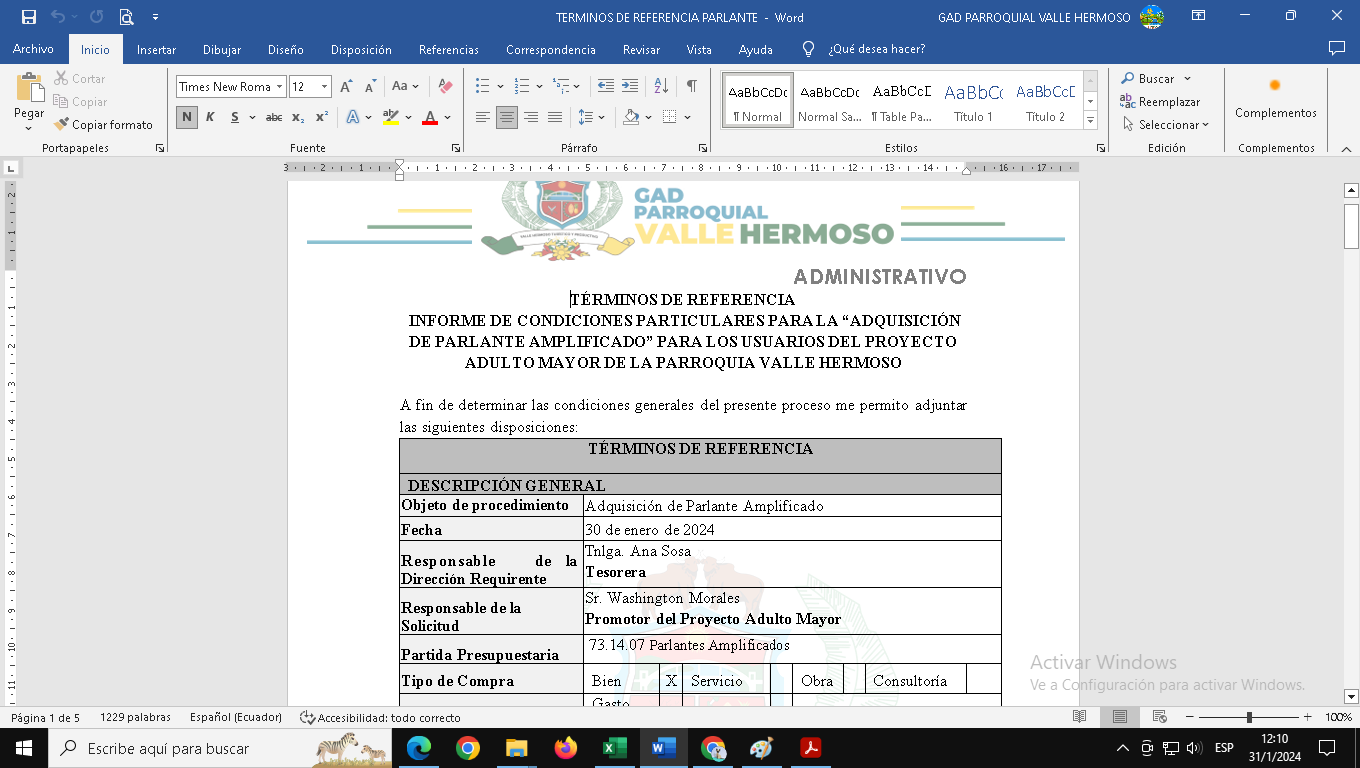
Task: Increase paragraph indent
Action: pyautogui.click(x=630, y=87)
